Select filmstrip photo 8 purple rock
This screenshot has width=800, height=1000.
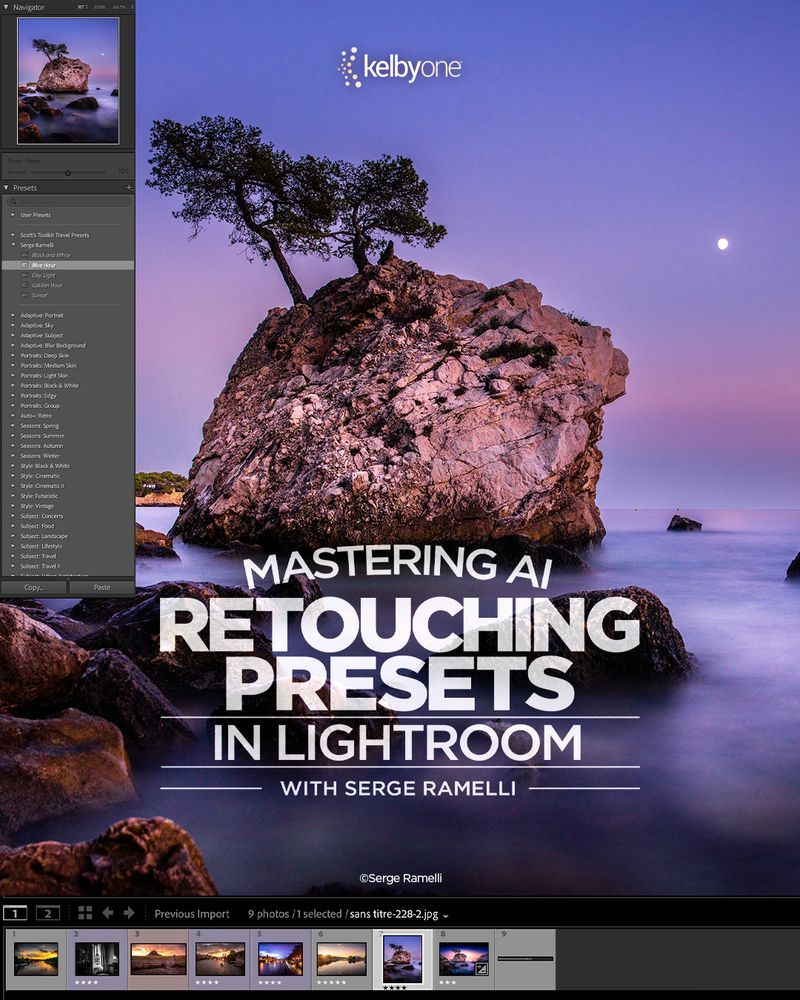pos(464,960)
